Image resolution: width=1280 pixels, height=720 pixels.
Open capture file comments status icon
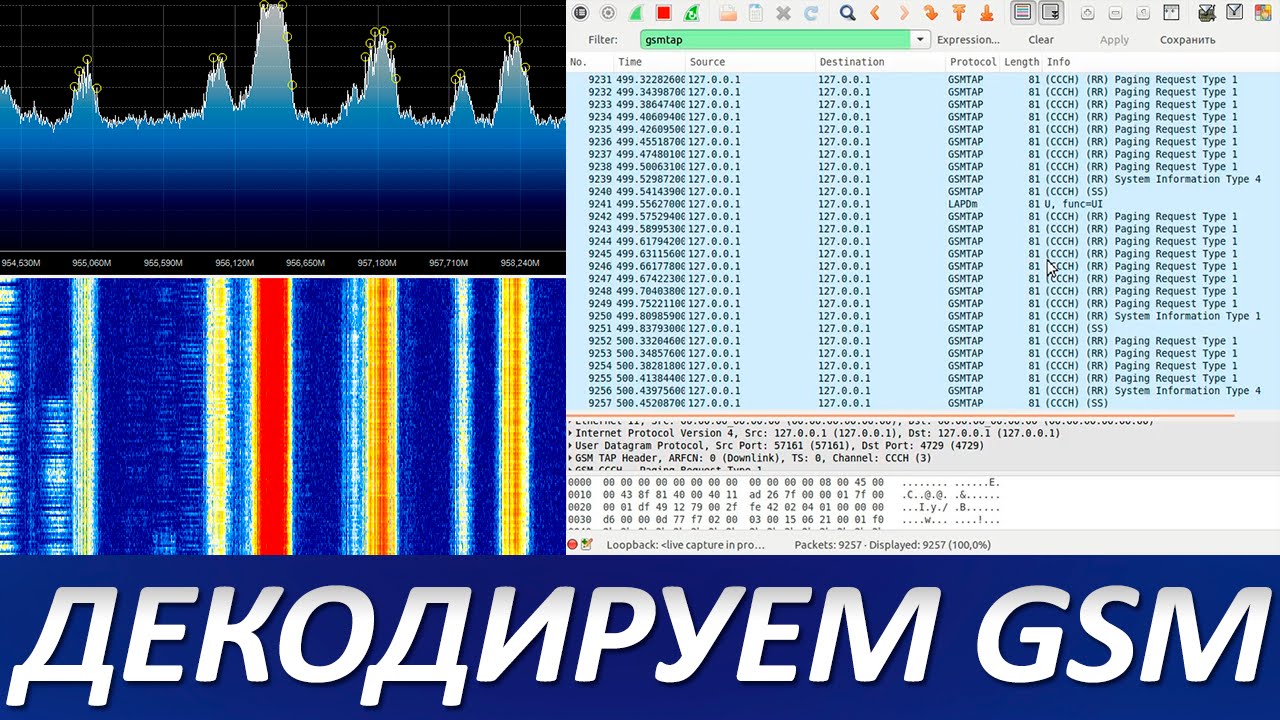point(587,545)
